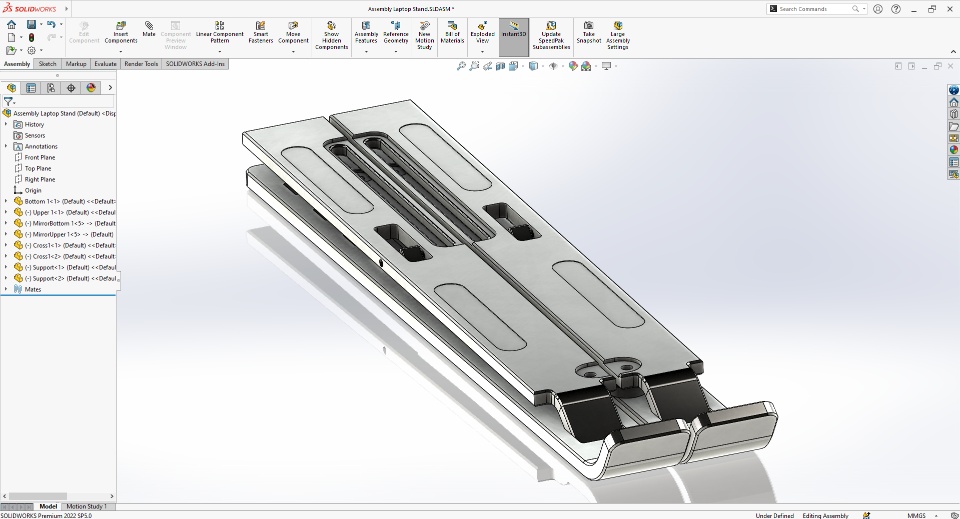This screenshot has height=519, width=960.
Task: Select Right Plane in the tree
Action: pos(39,179)
